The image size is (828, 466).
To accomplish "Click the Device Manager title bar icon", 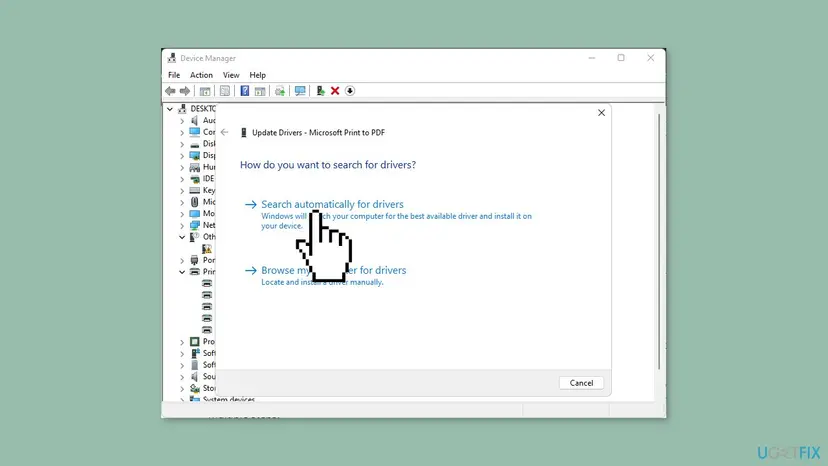I will (172, 58).
